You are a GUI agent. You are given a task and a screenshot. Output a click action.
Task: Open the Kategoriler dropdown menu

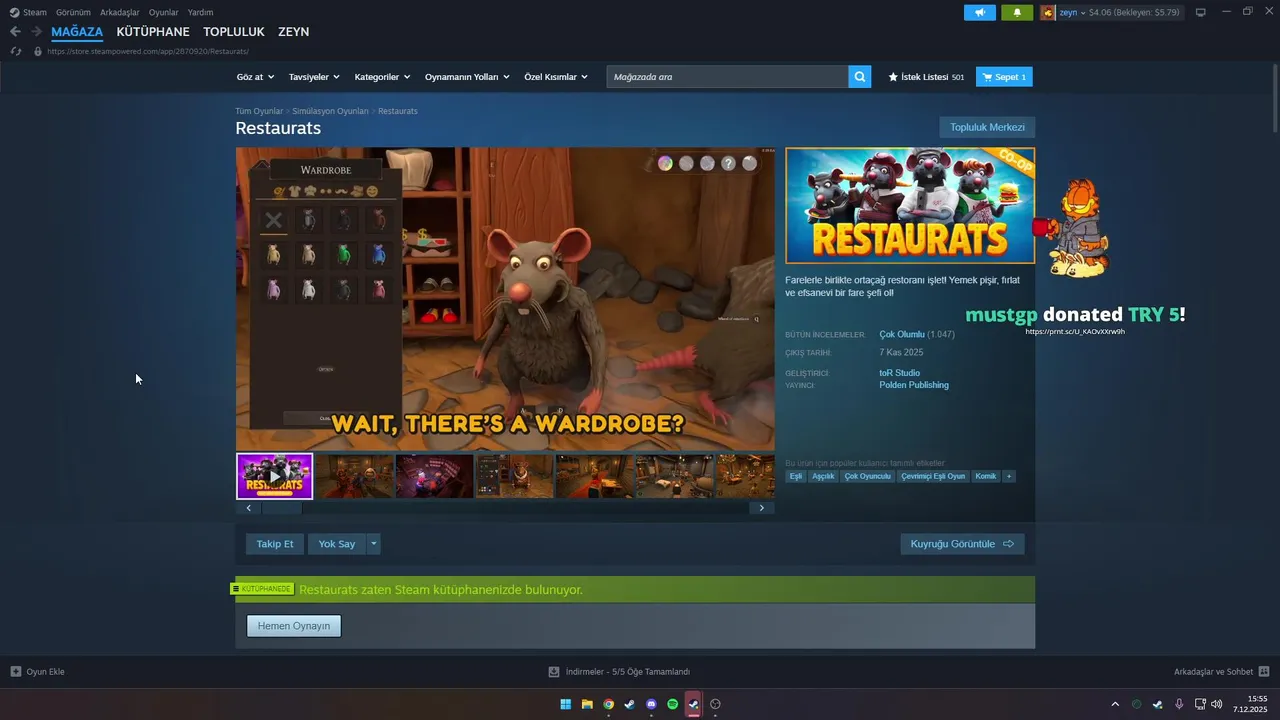(x=382, y=77)
